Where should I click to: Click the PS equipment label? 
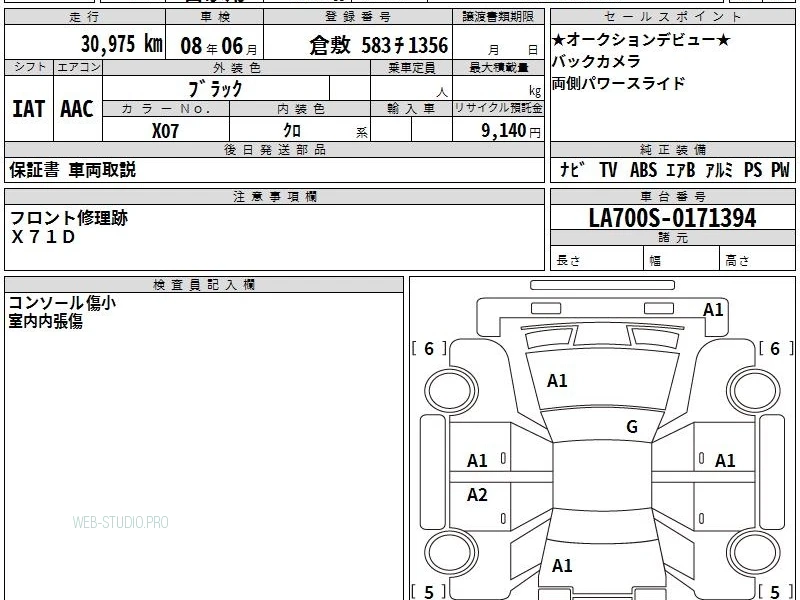coord(753,169)
